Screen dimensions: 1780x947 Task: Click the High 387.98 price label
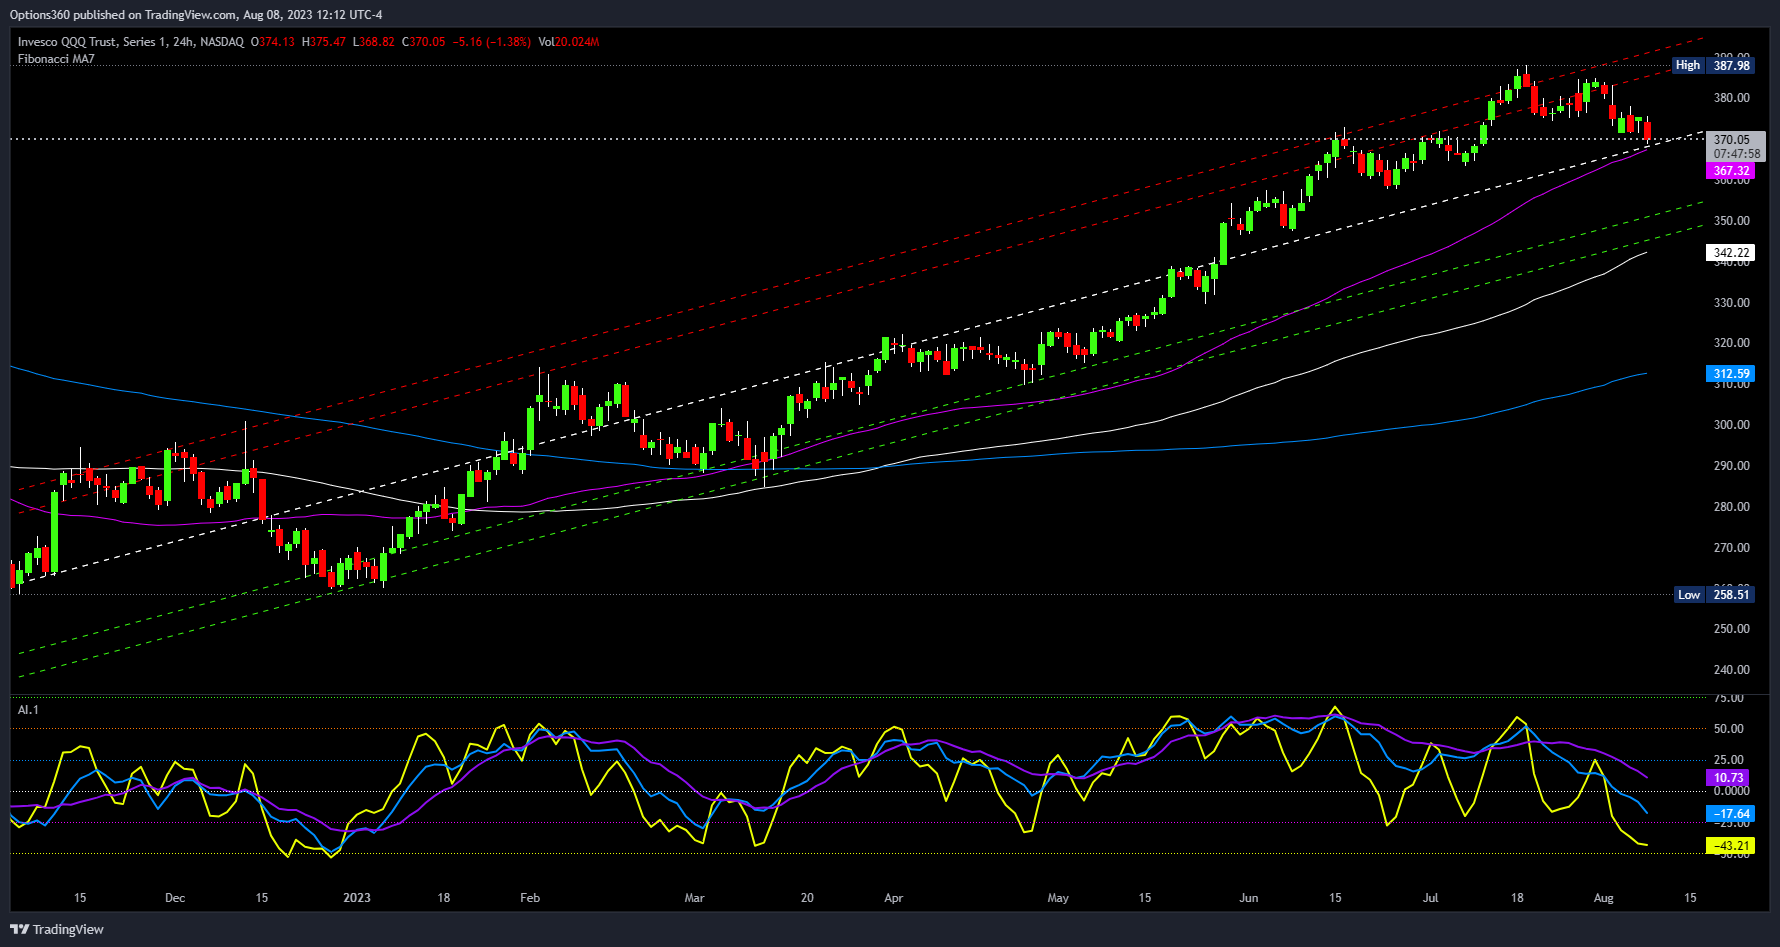pyautogui.click(x=1714, y=65)
